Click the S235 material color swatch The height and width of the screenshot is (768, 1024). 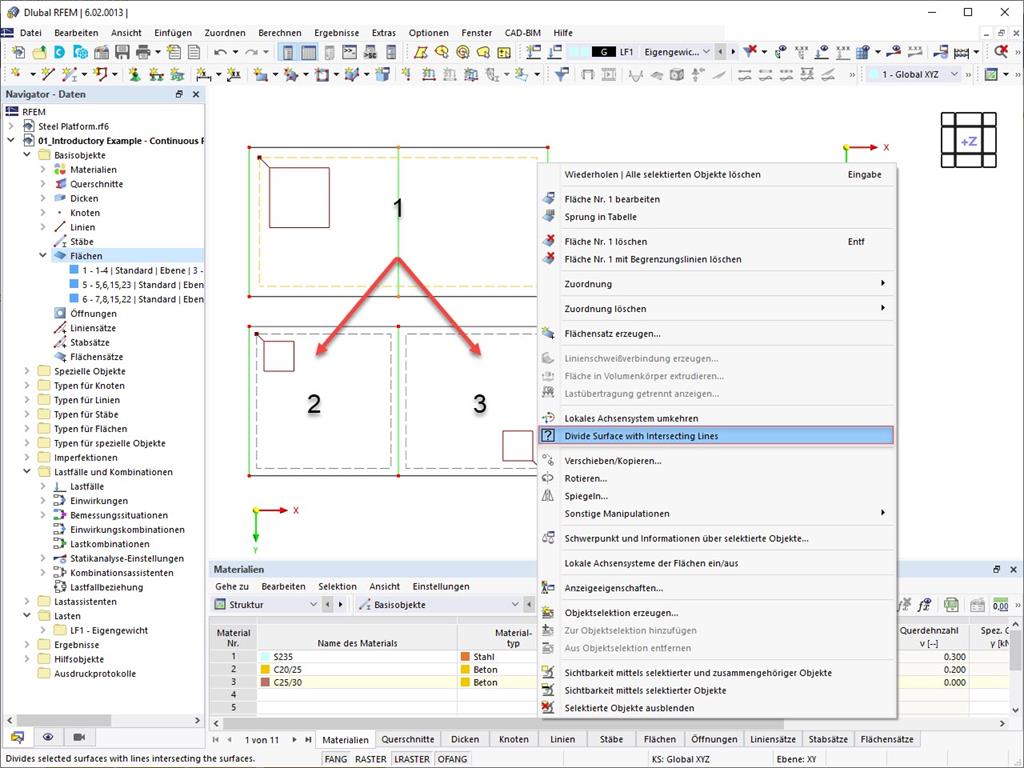265,656
